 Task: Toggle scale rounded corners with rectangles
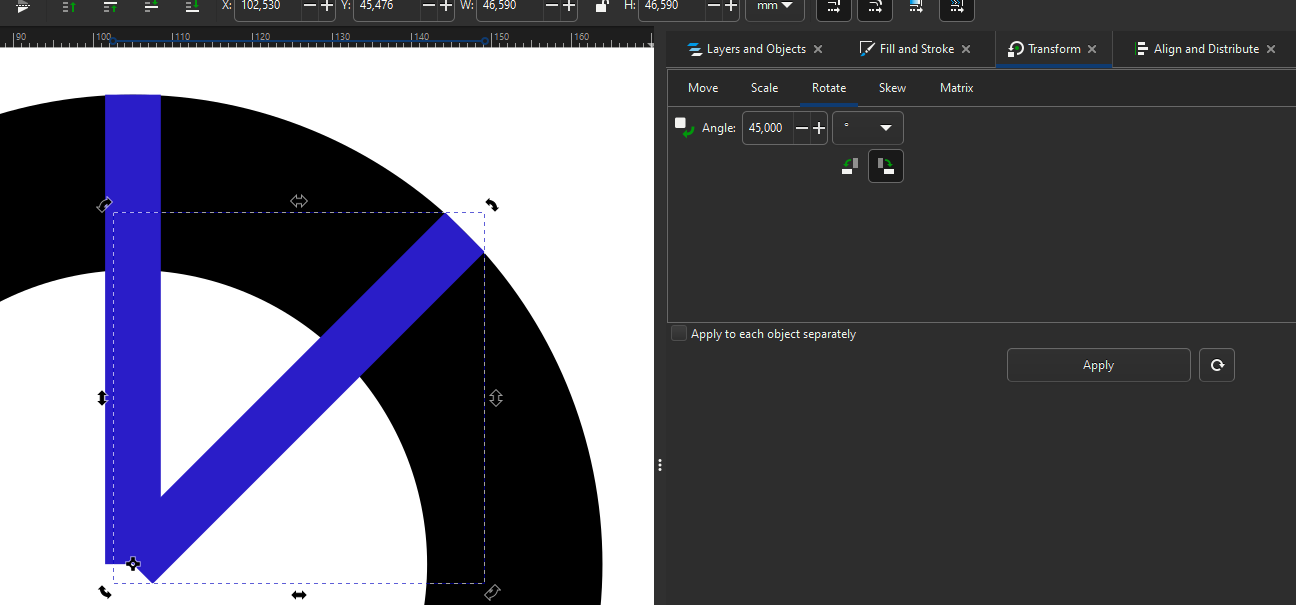(x=875, y=7)
